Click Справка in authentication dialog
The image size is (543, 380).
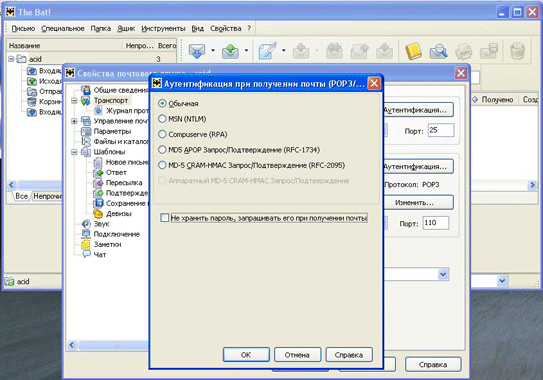pyautogui.click(x=349, y=355)
